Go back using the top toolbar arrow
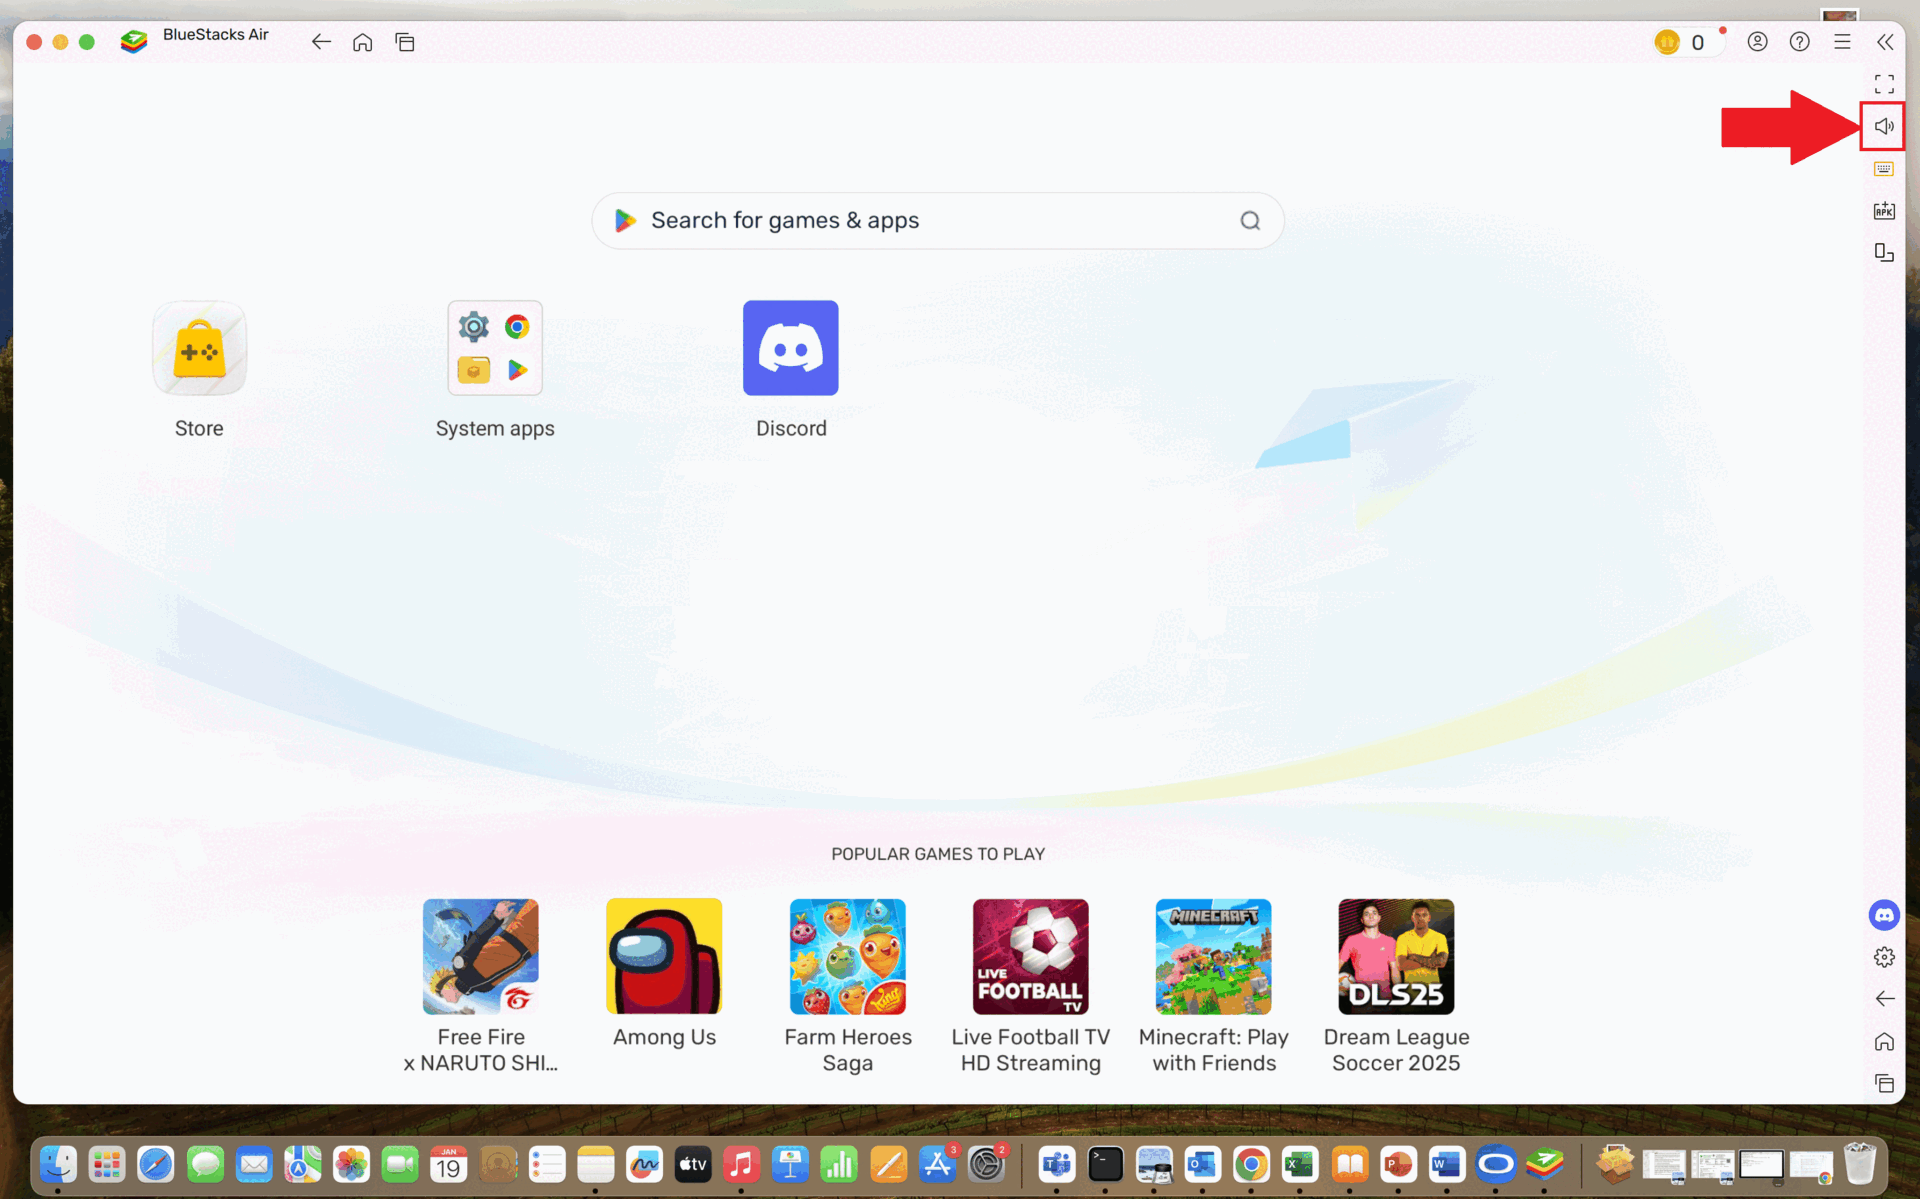Screen dimensions: 1920x1199 point(321,42)
